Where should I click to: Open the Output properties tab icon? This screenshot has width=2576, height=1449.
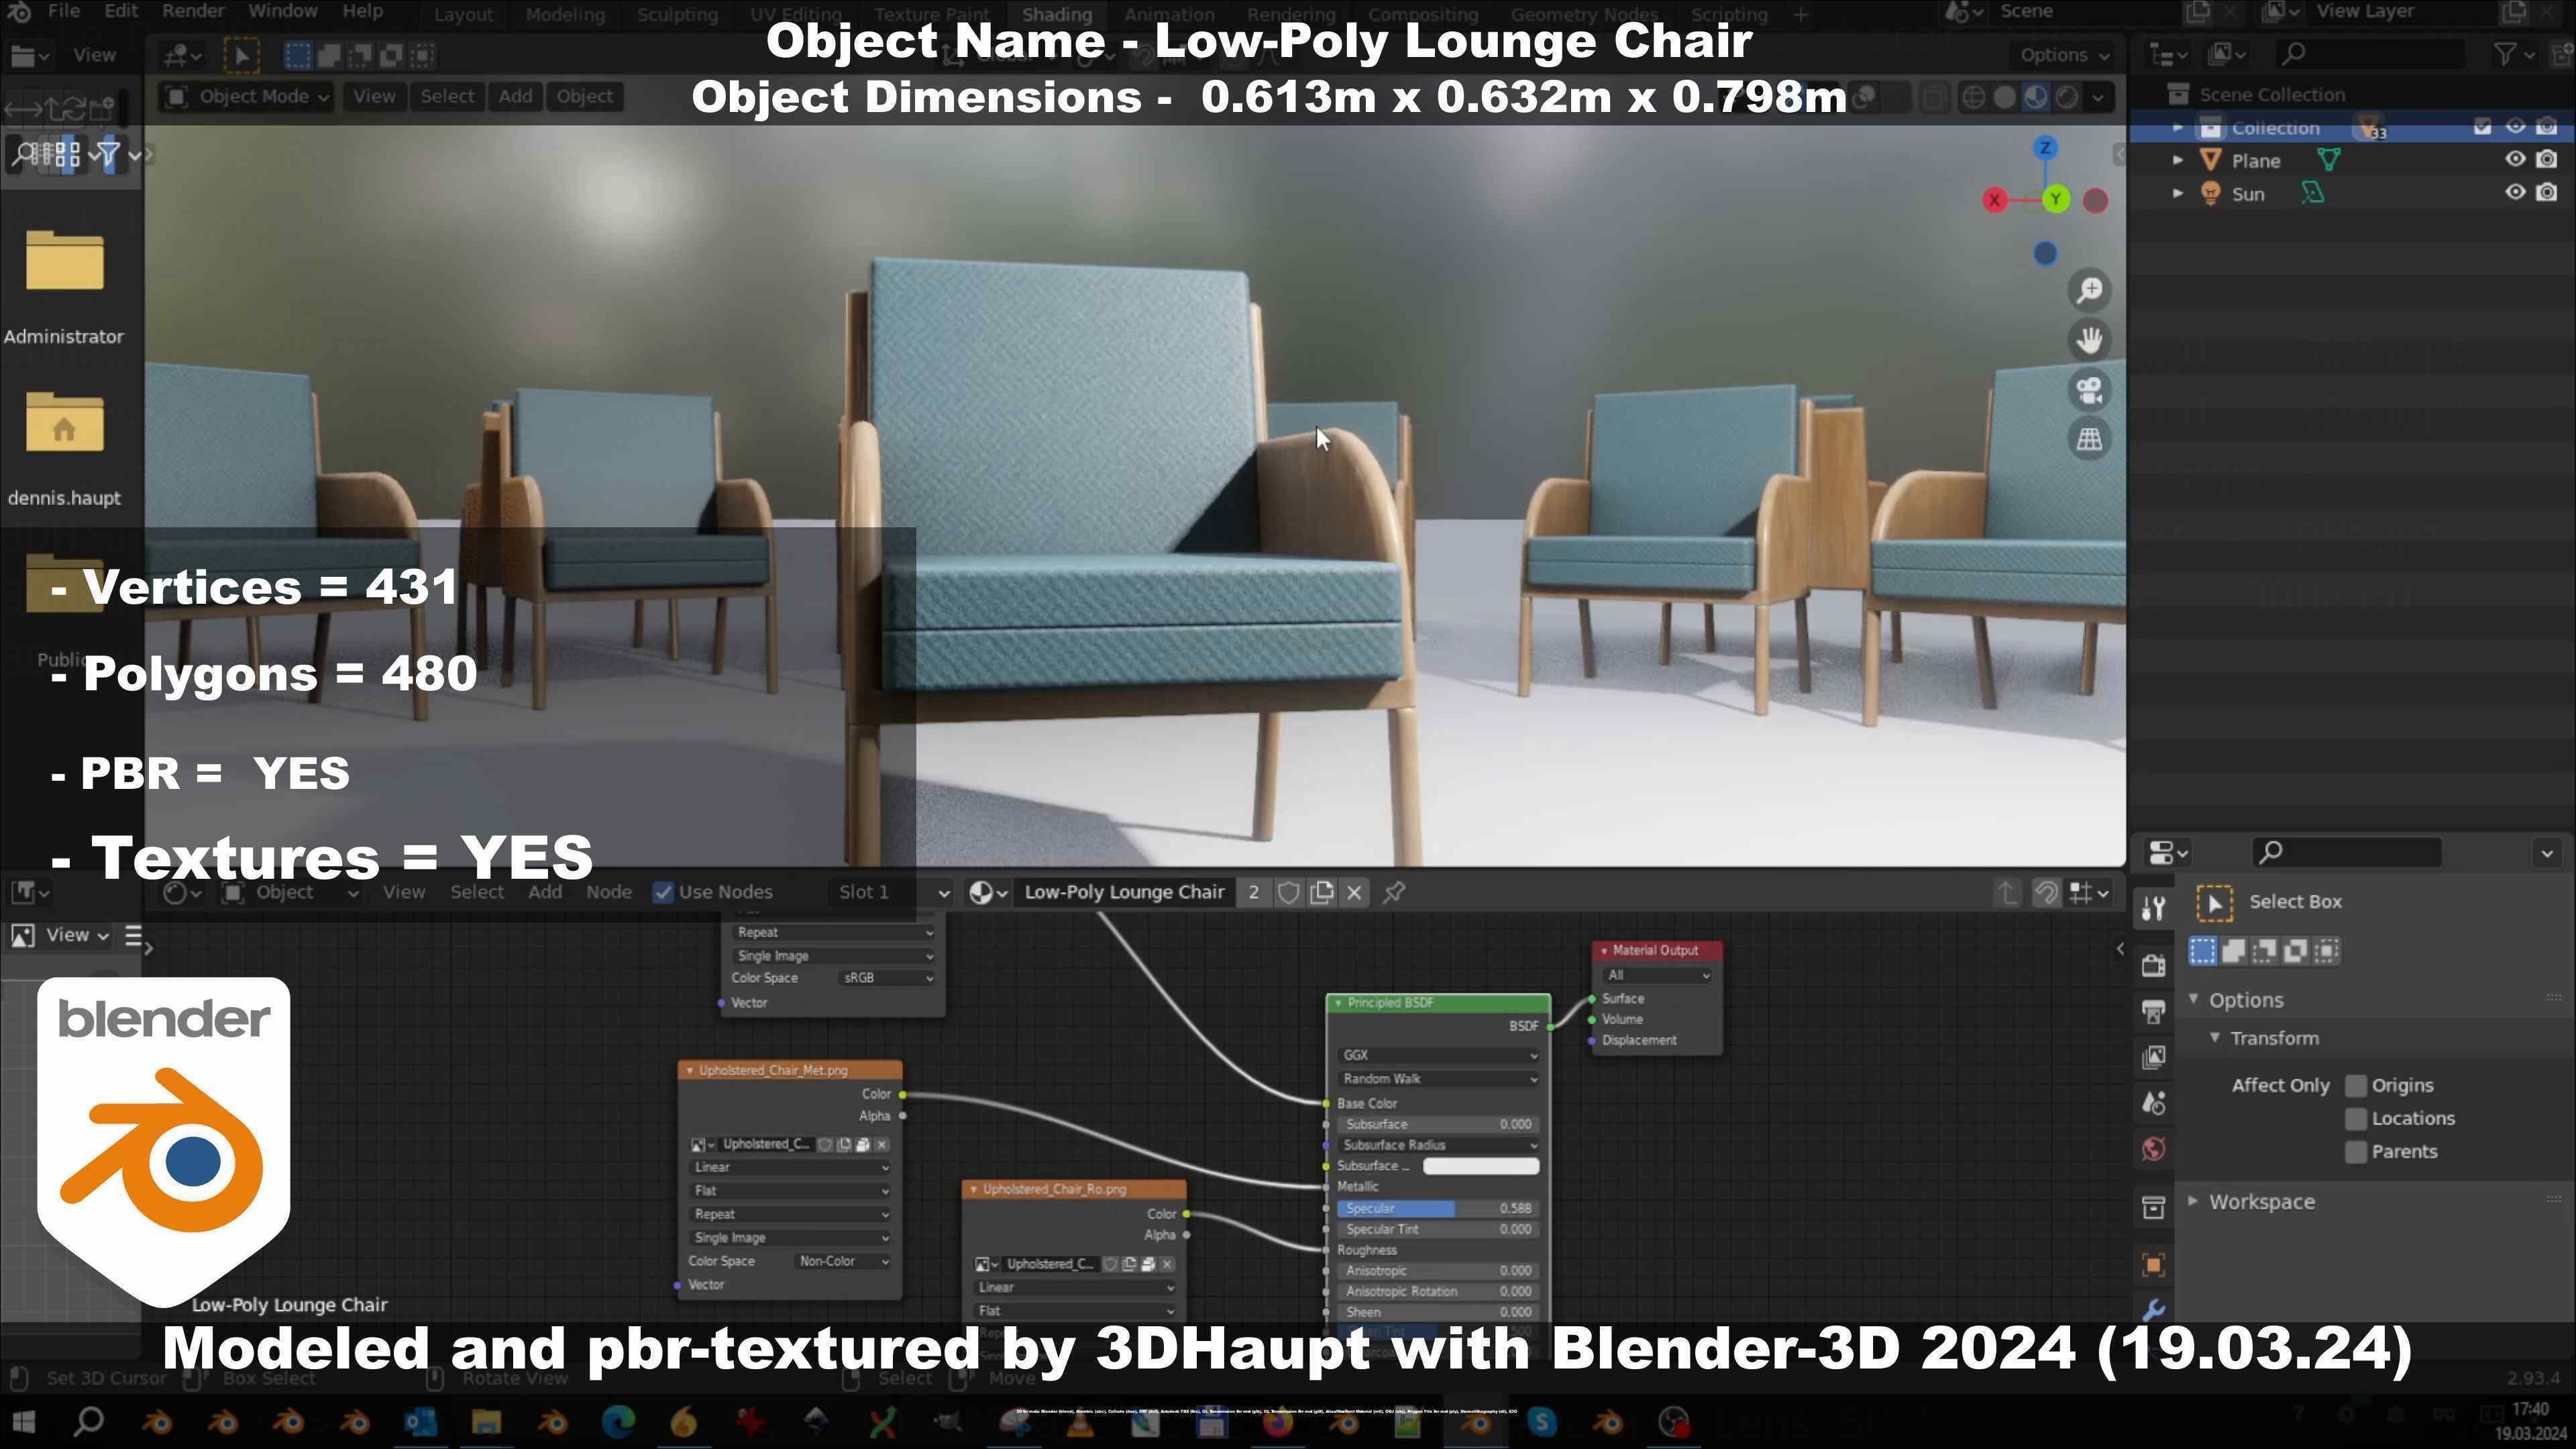click(x=2153, y=1011)
